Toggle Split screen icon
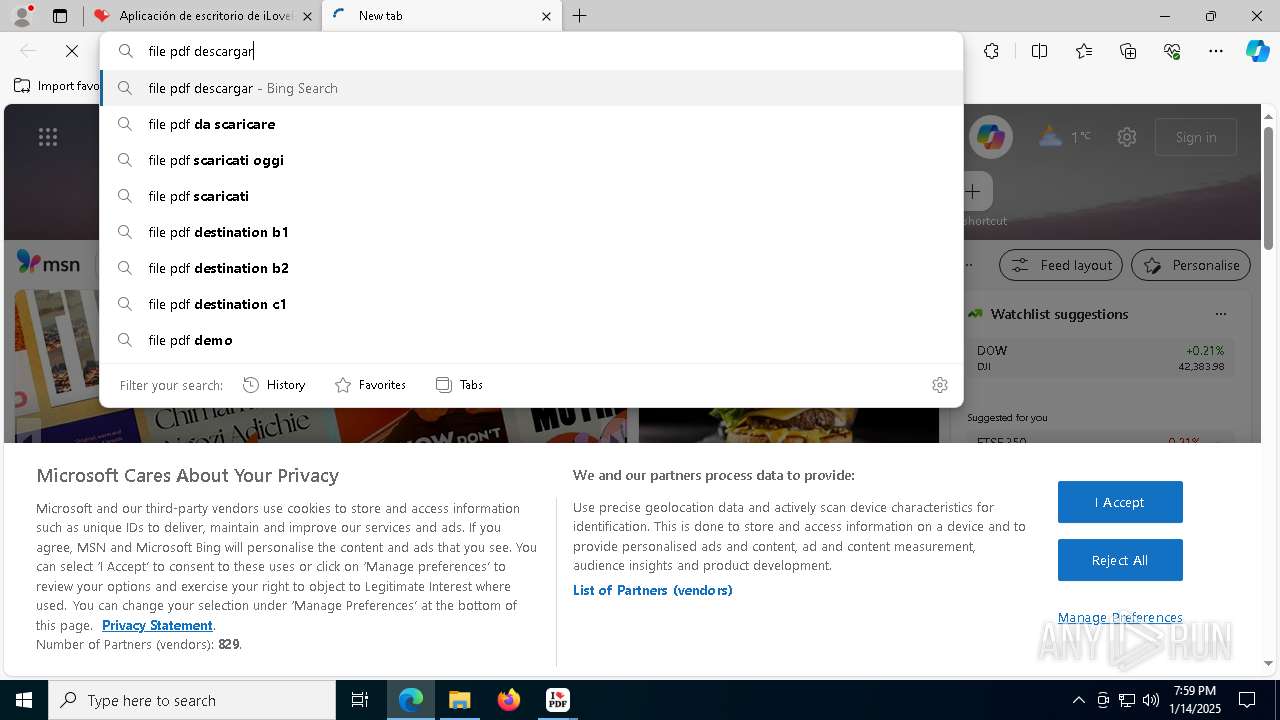 point(1039,51)
